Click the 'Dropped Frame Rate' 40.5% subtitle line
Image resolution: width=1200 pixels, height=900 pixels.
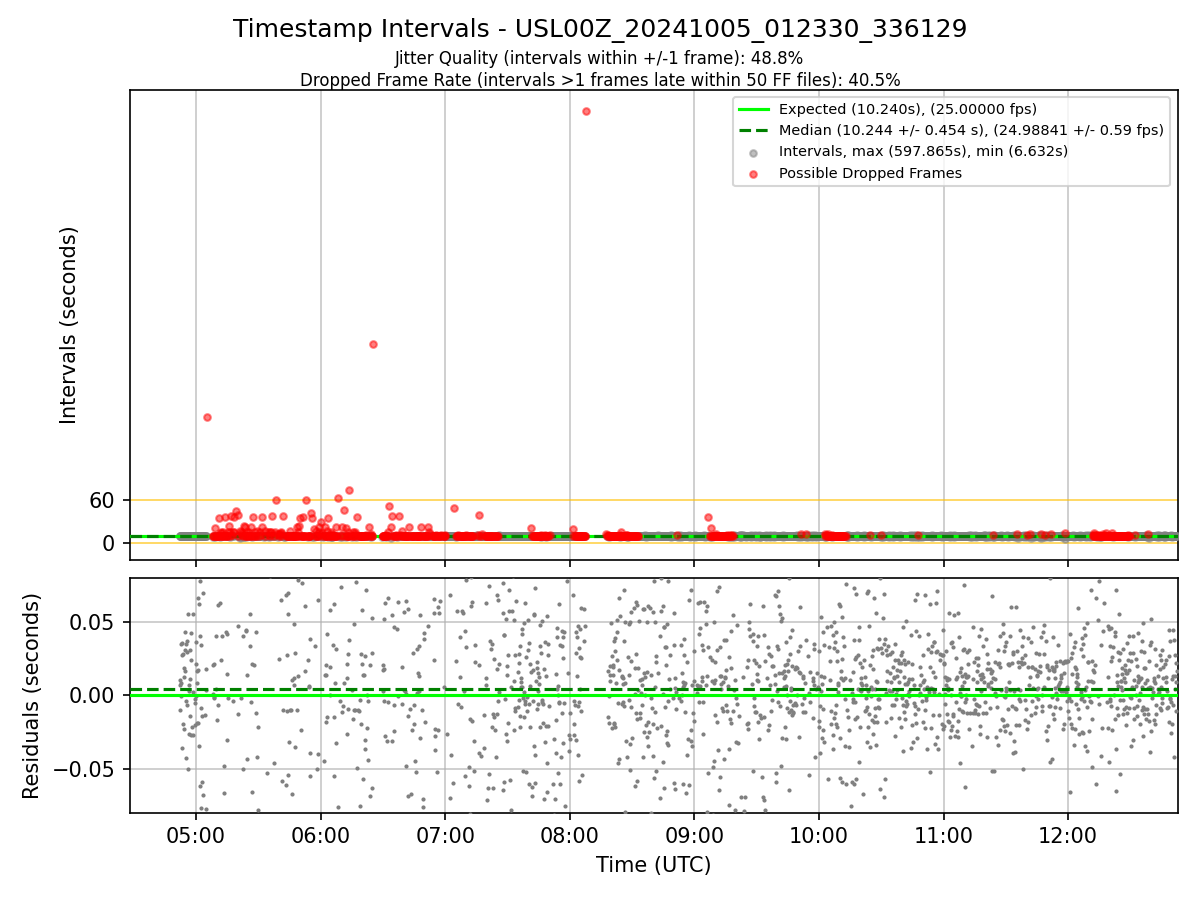pyautogui.click(x=600, y=80)
